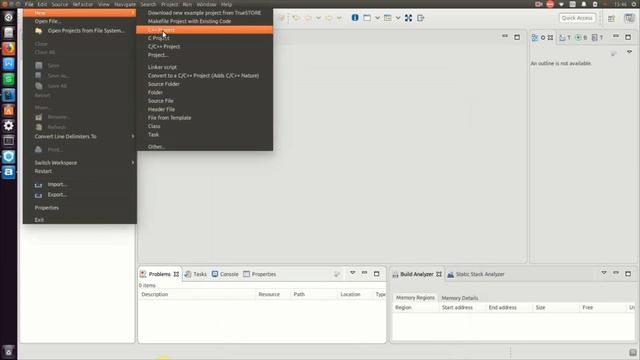
Task: Create a new Task entry
Action: (153, 134)
